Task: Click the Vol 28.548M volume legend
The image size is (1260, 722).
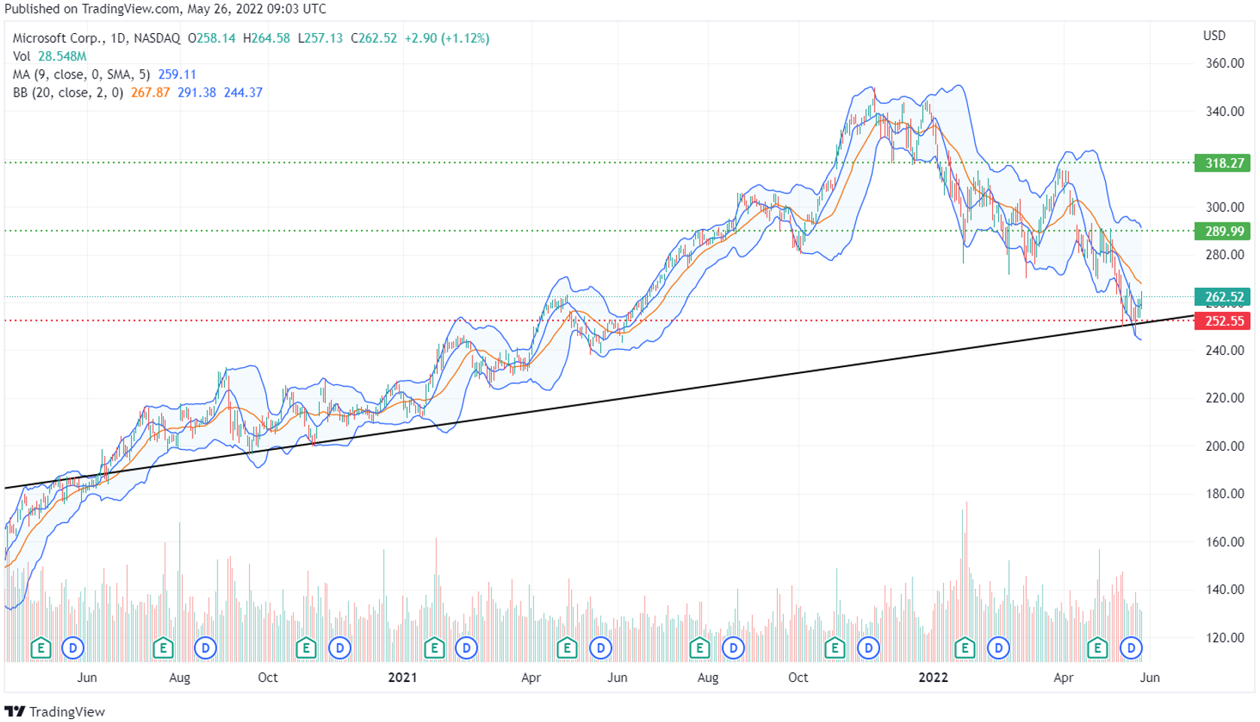Action: [48, 56]
